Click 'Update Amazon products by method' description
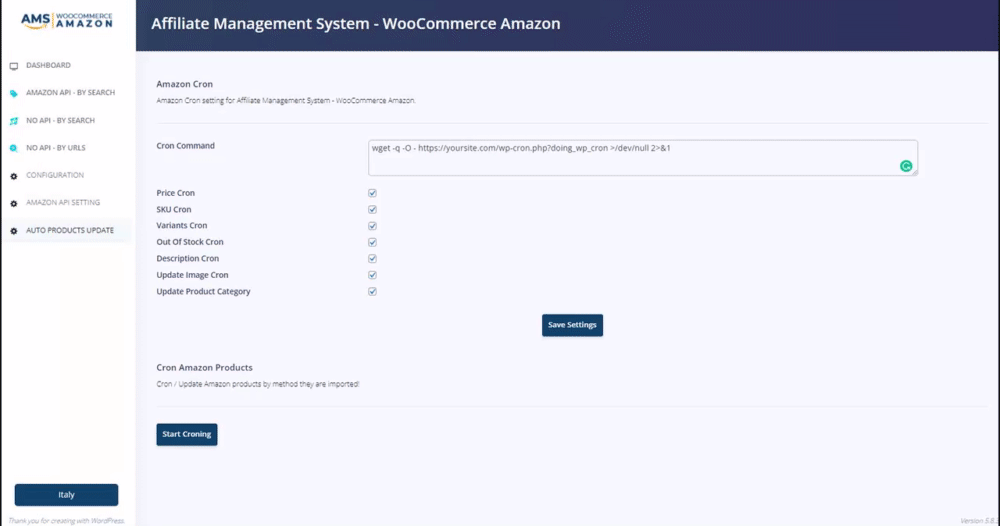 coord(258,384)
